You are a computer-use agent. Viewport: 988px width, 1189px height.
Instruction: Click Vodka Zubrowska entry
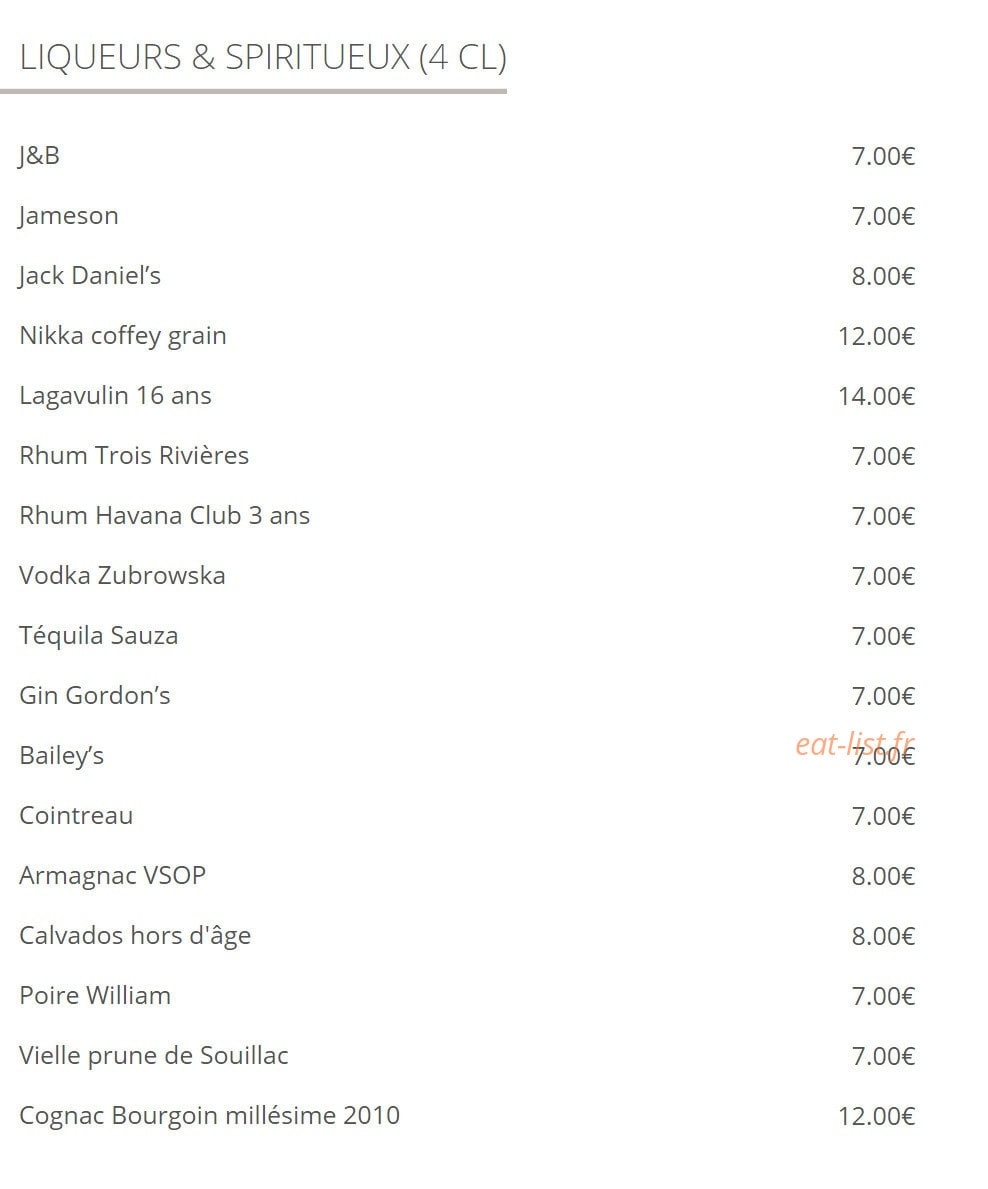[x=122, y=576]
